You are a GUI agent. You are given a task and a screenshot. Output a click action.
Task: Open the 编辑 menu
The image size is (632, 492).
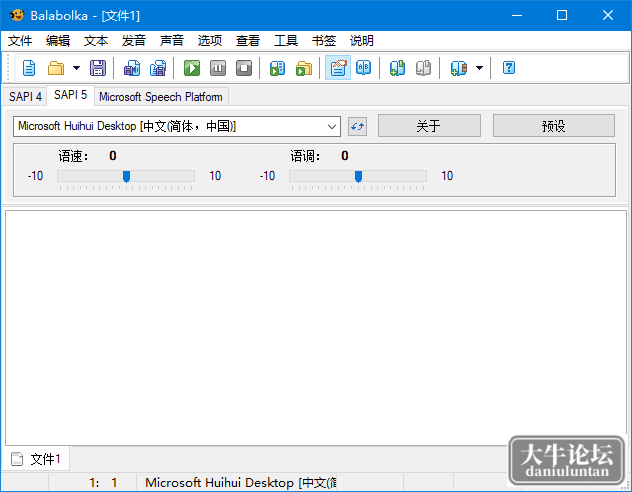58,40
